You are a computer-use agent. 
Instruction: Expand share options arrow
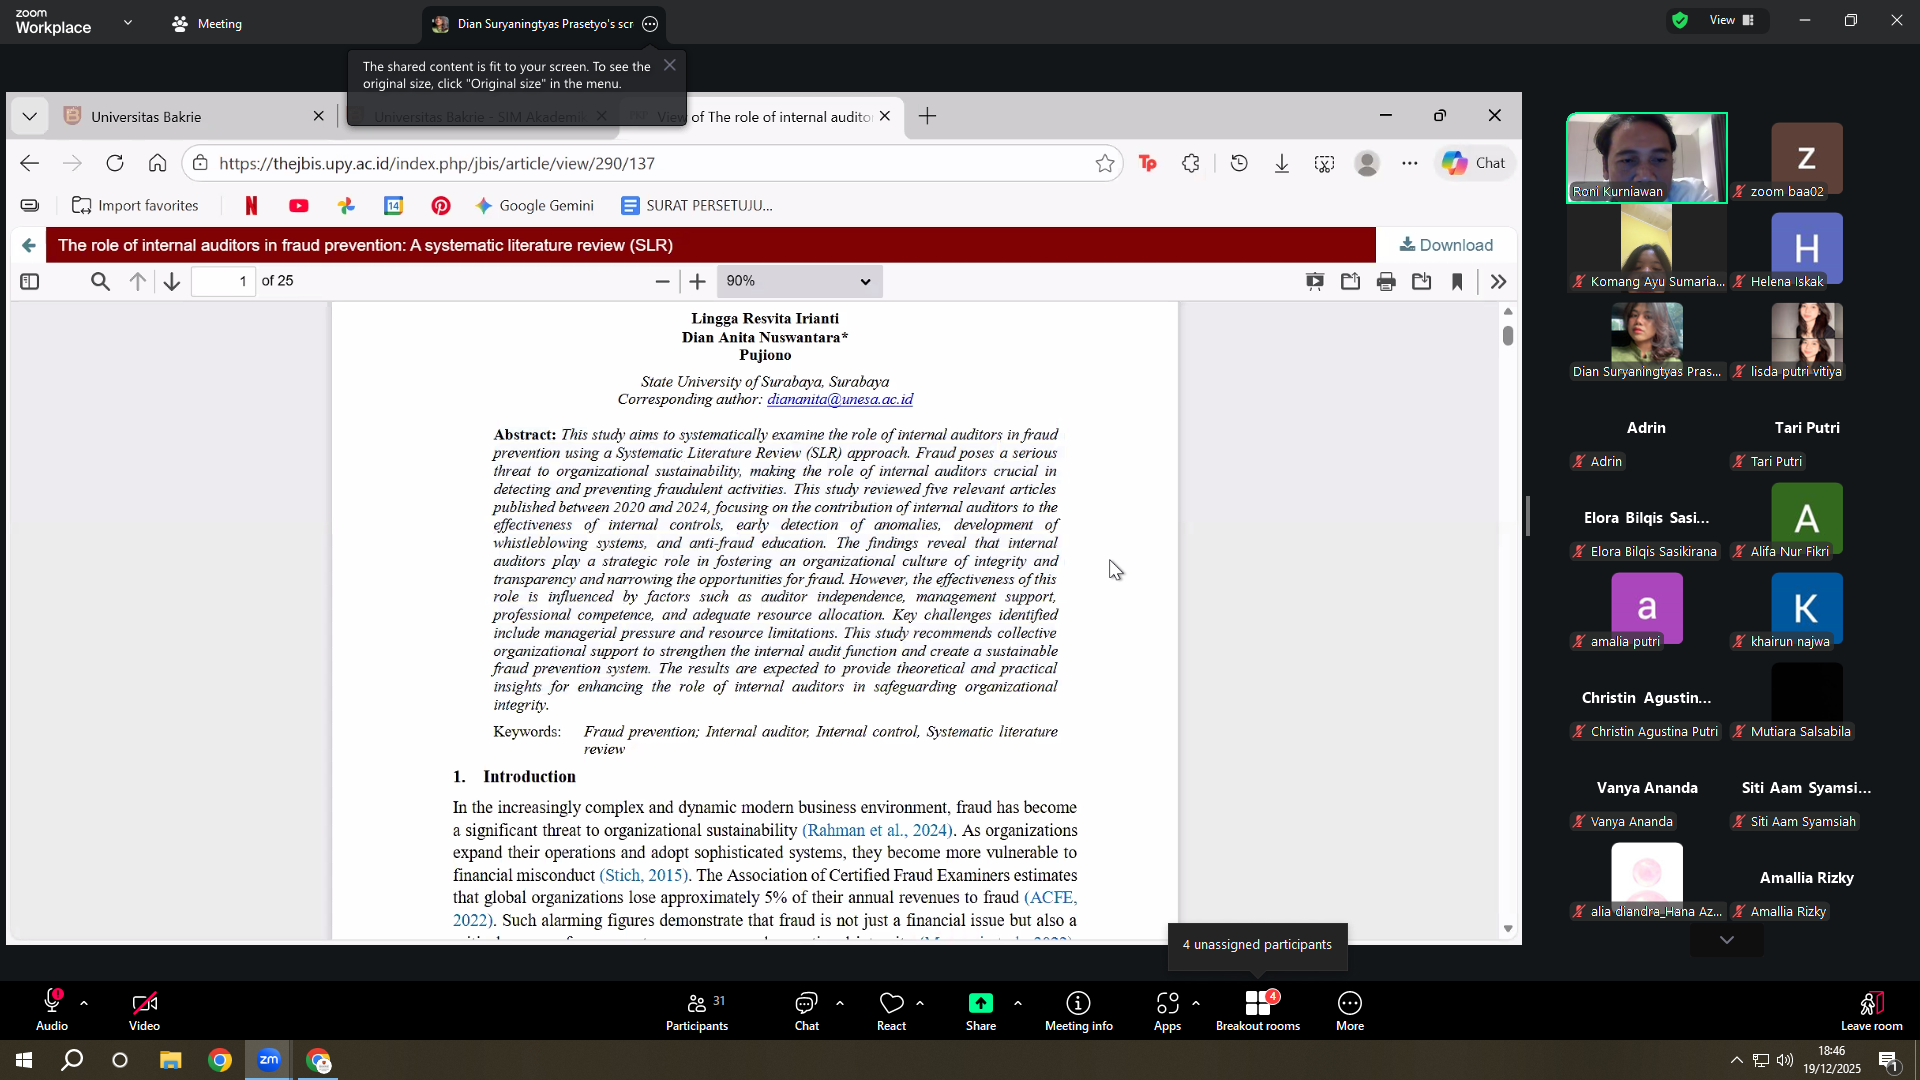(1018, 1002)
